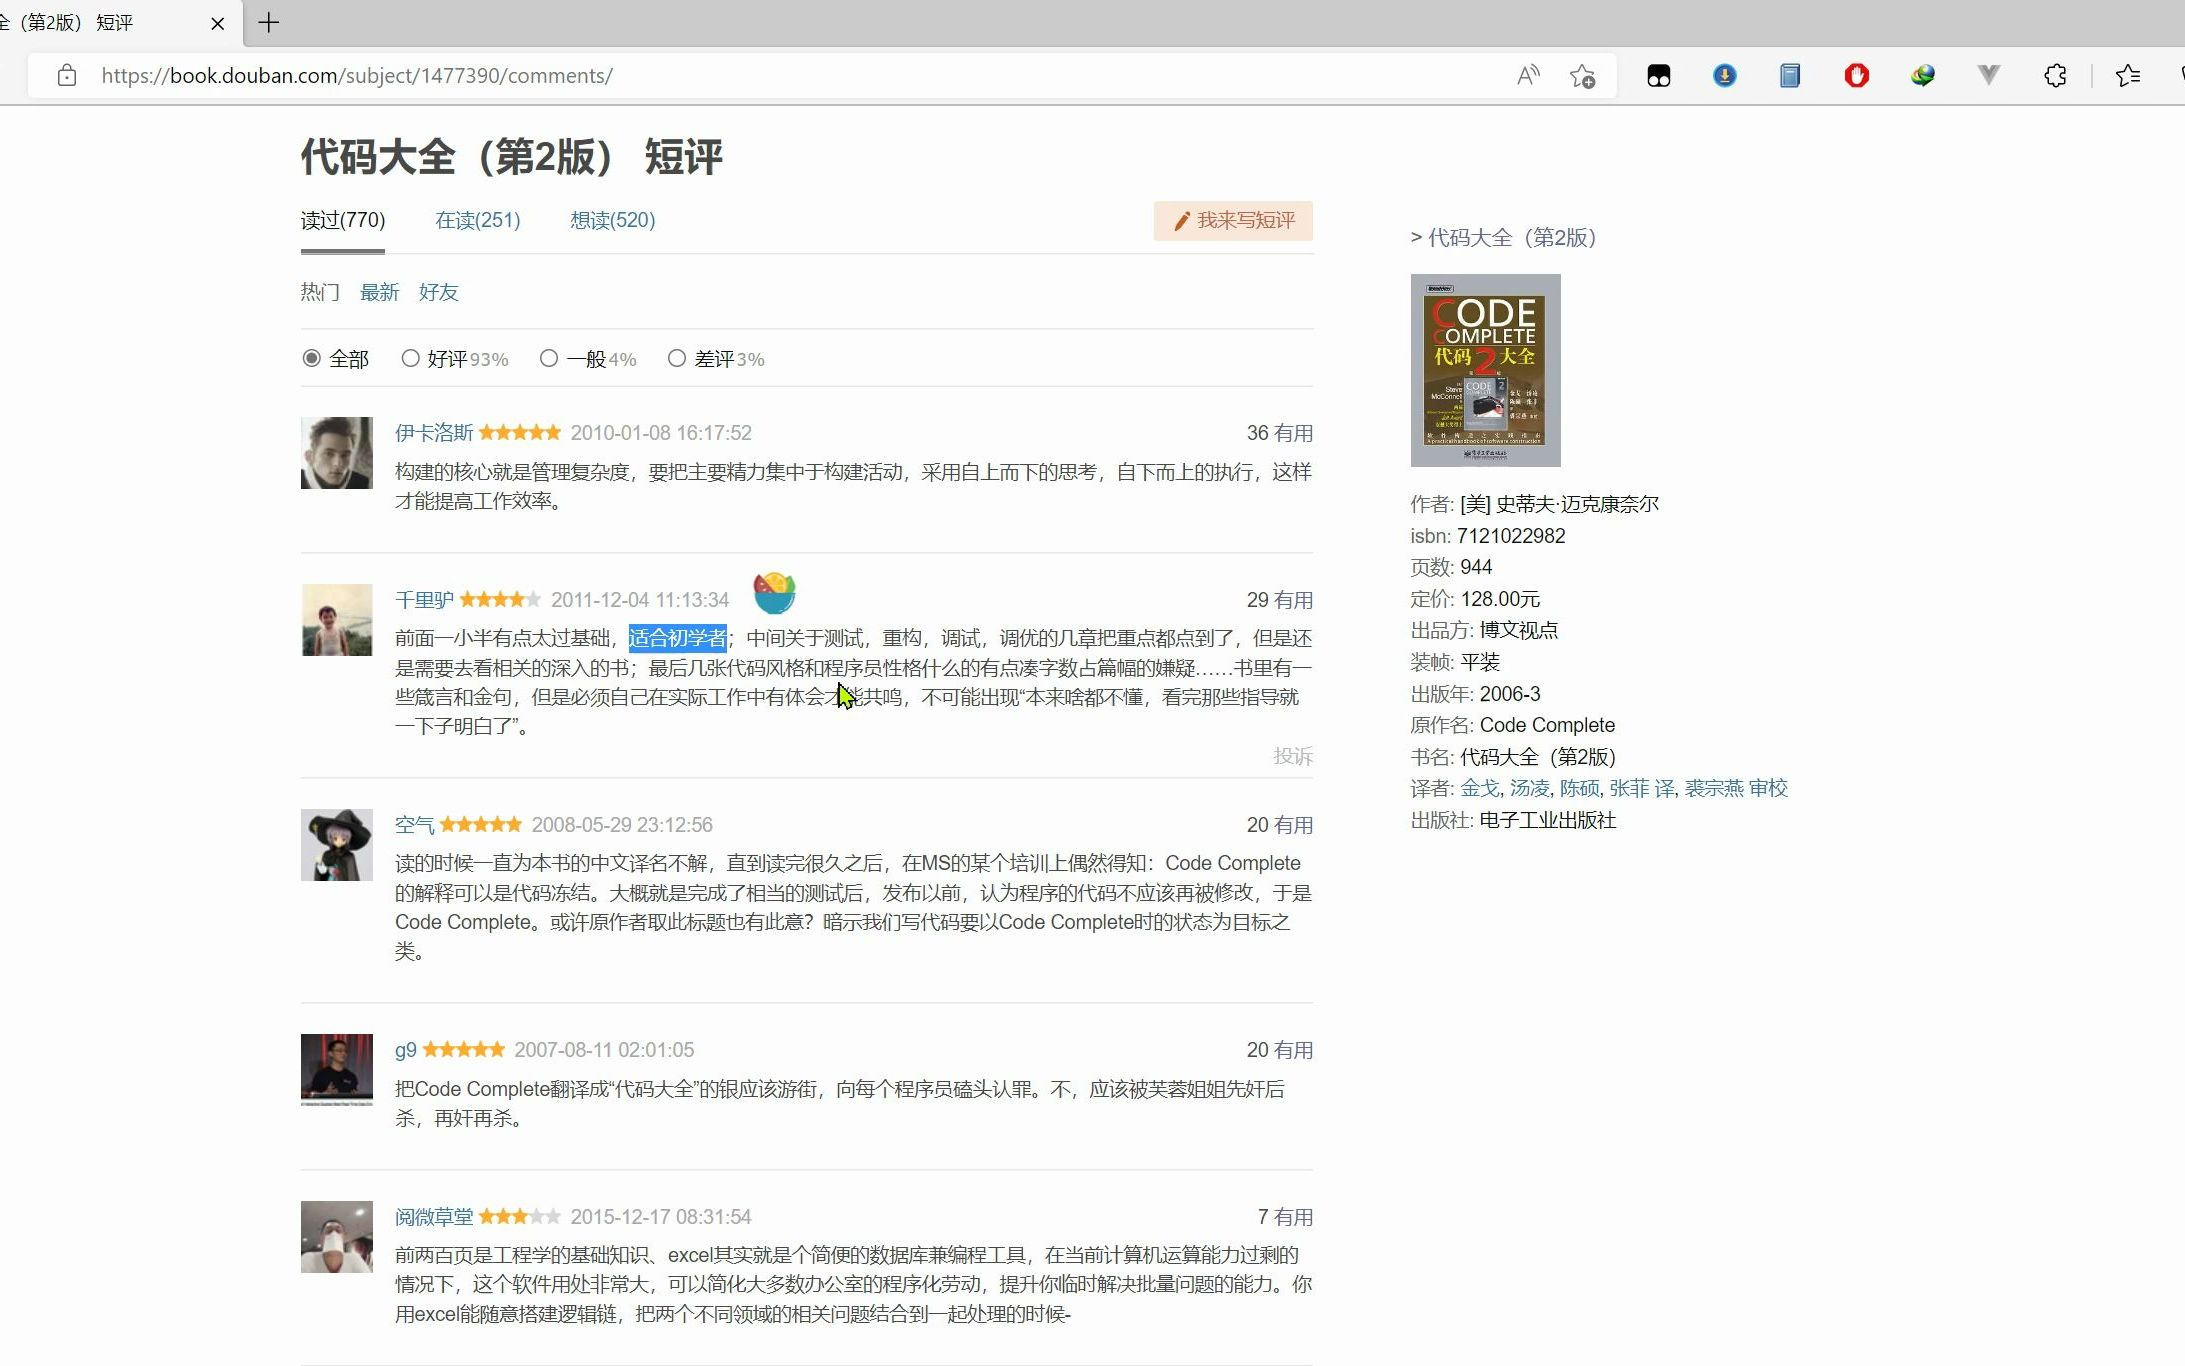Click timestamp 2008-05-29 23:12:56
Screen dimensions: 2185x1366
point(622,825)
